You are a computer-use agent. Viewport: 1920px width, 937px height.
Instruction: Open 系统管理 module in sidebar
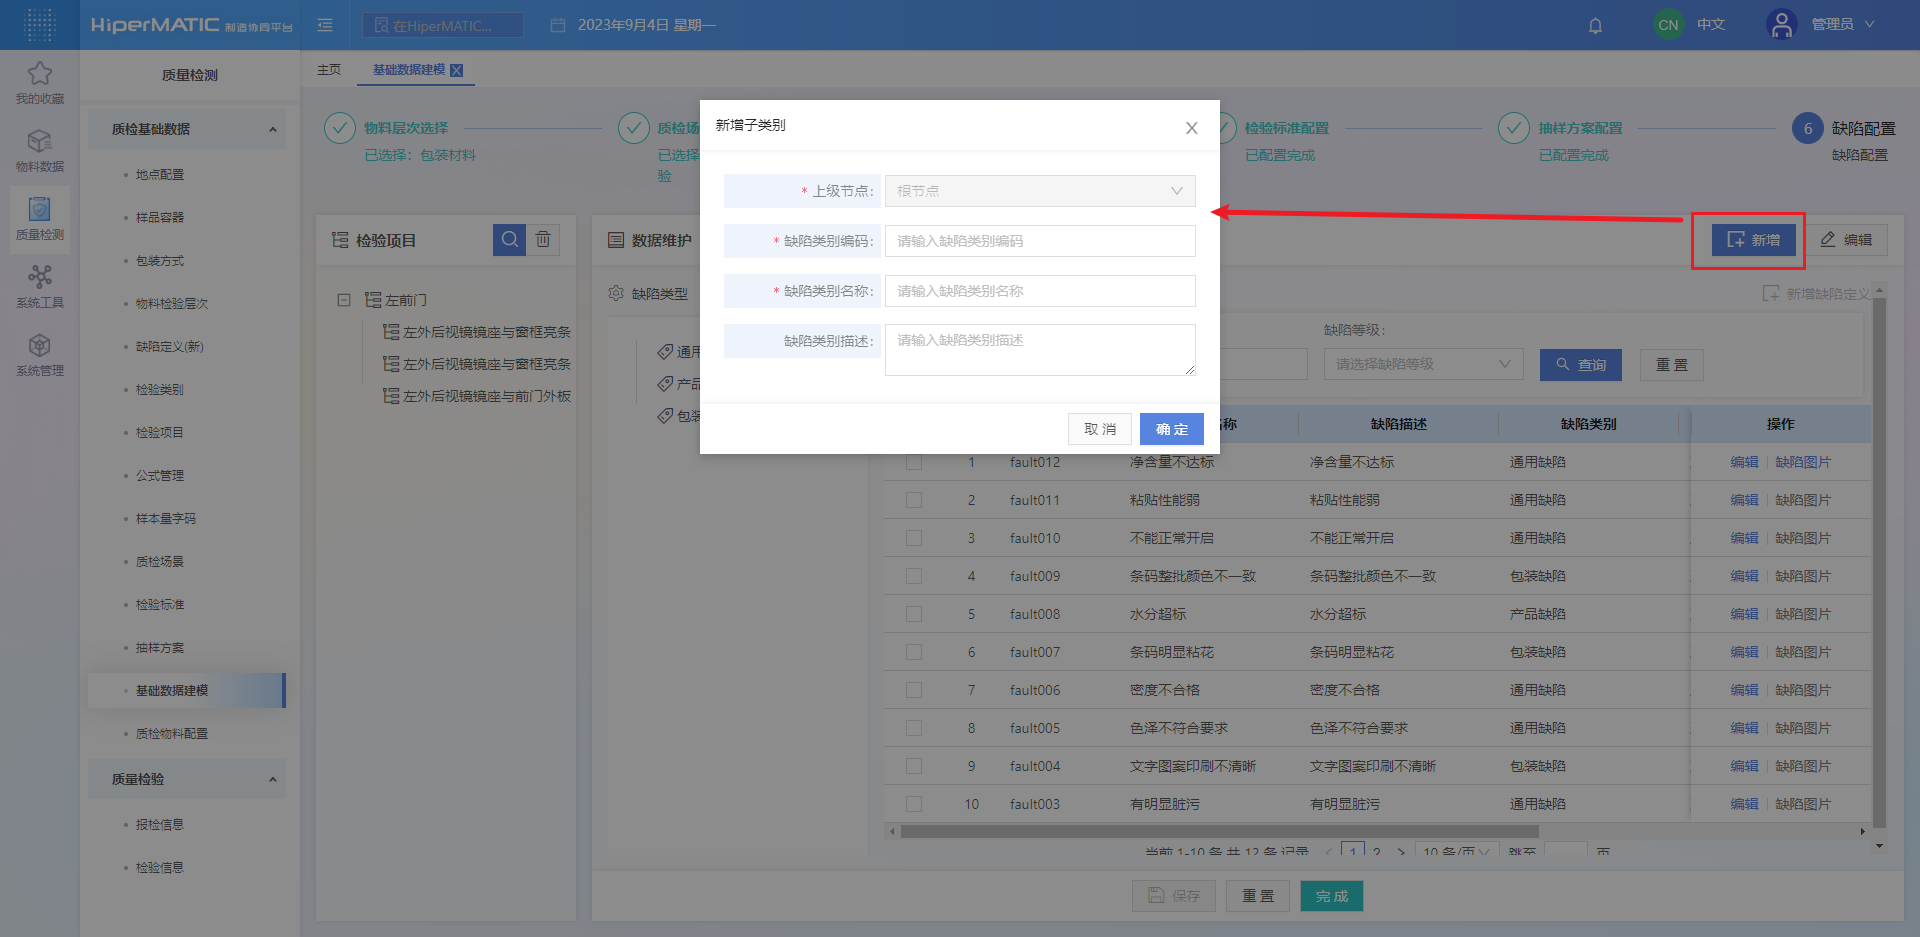click(40, 354)
